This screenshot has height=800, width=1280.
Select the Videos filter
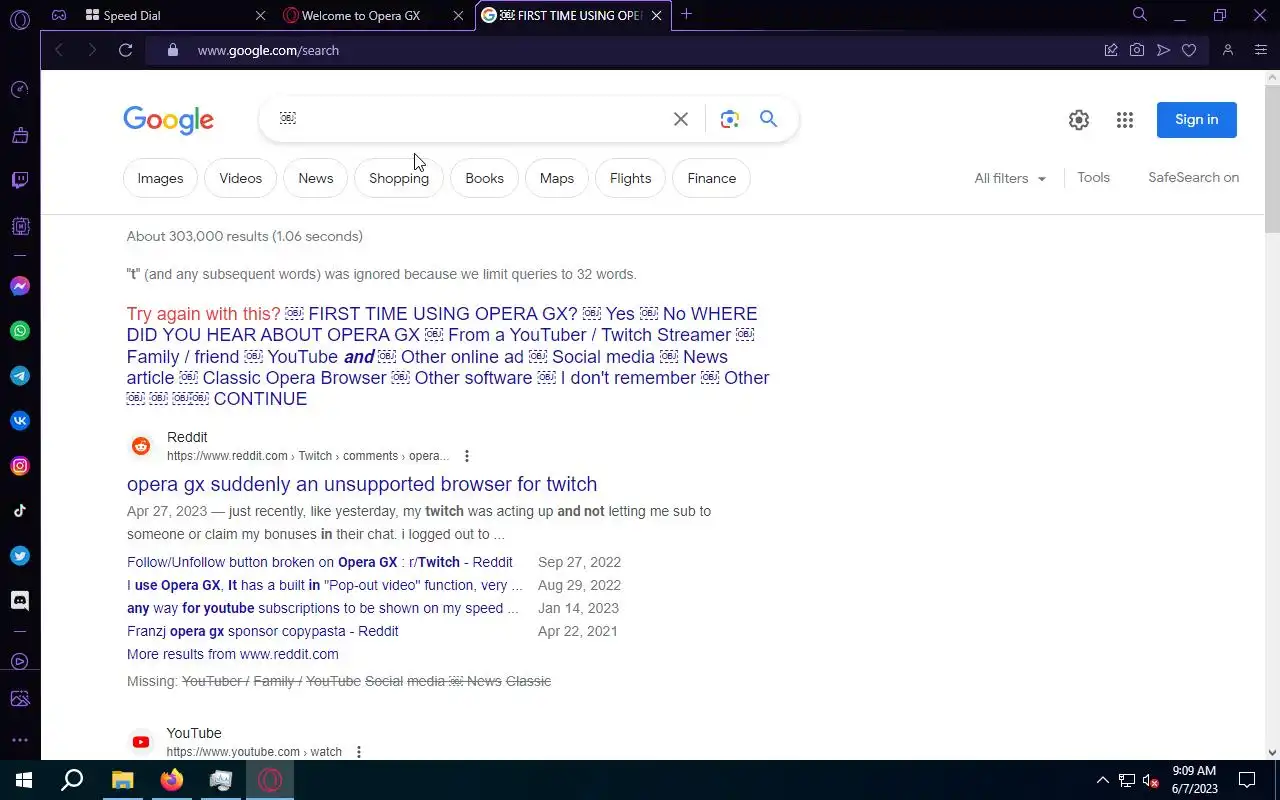pos(241,178)
